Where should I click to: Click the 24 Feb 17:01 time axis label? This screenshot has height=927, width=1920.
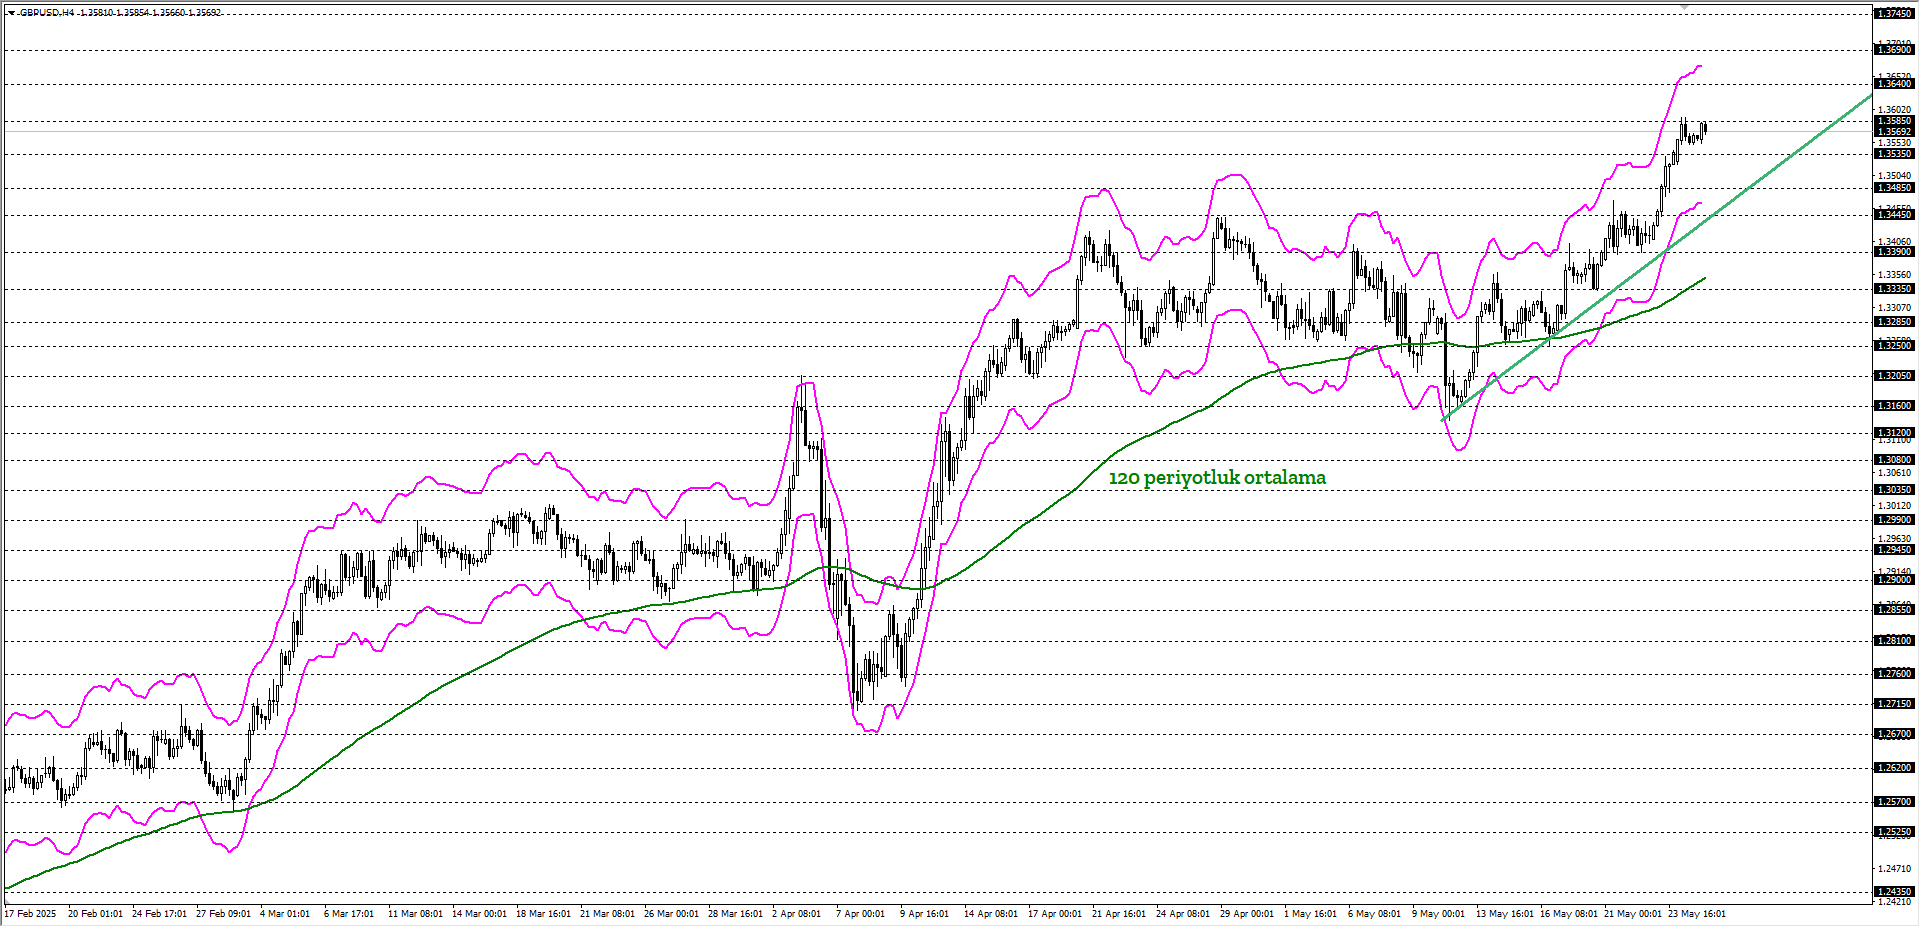[160, 914]
